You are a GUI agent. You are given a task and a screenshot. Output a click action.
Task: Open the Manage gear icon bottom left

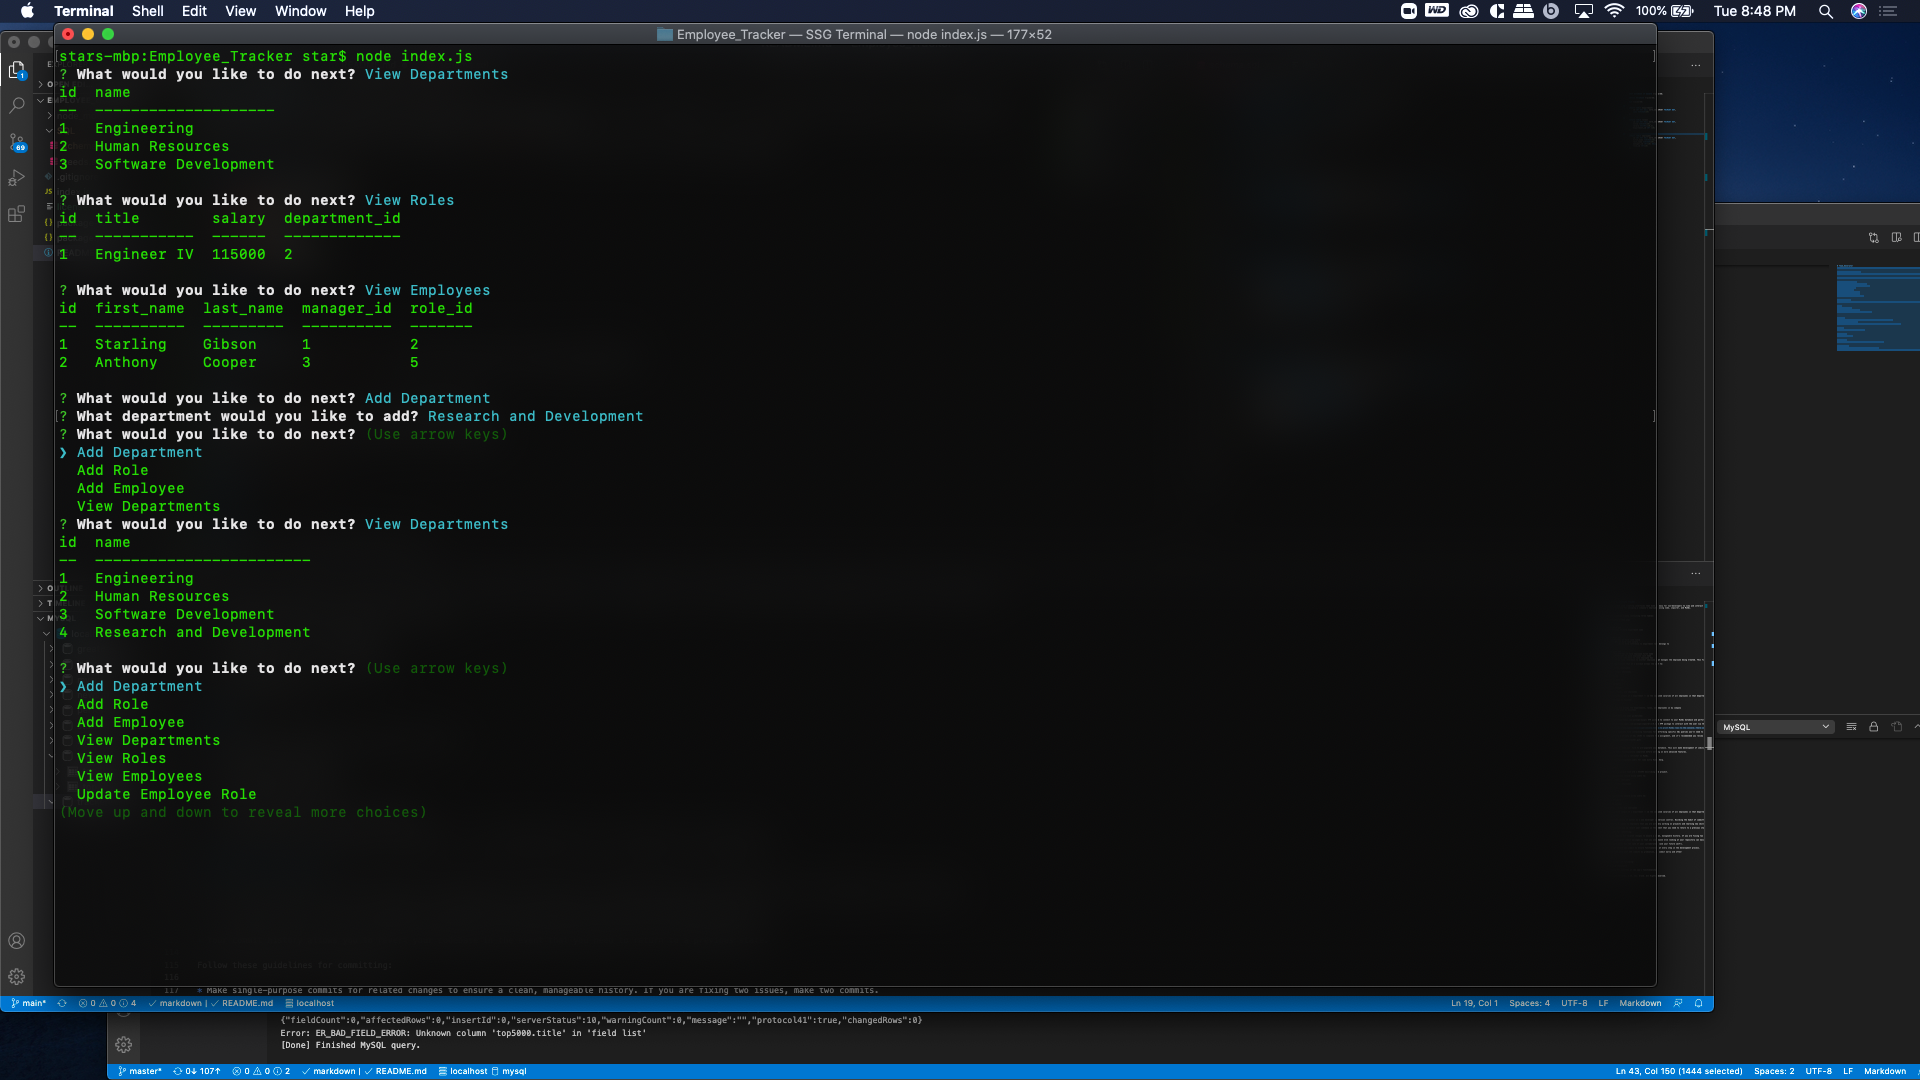[16, 977]
